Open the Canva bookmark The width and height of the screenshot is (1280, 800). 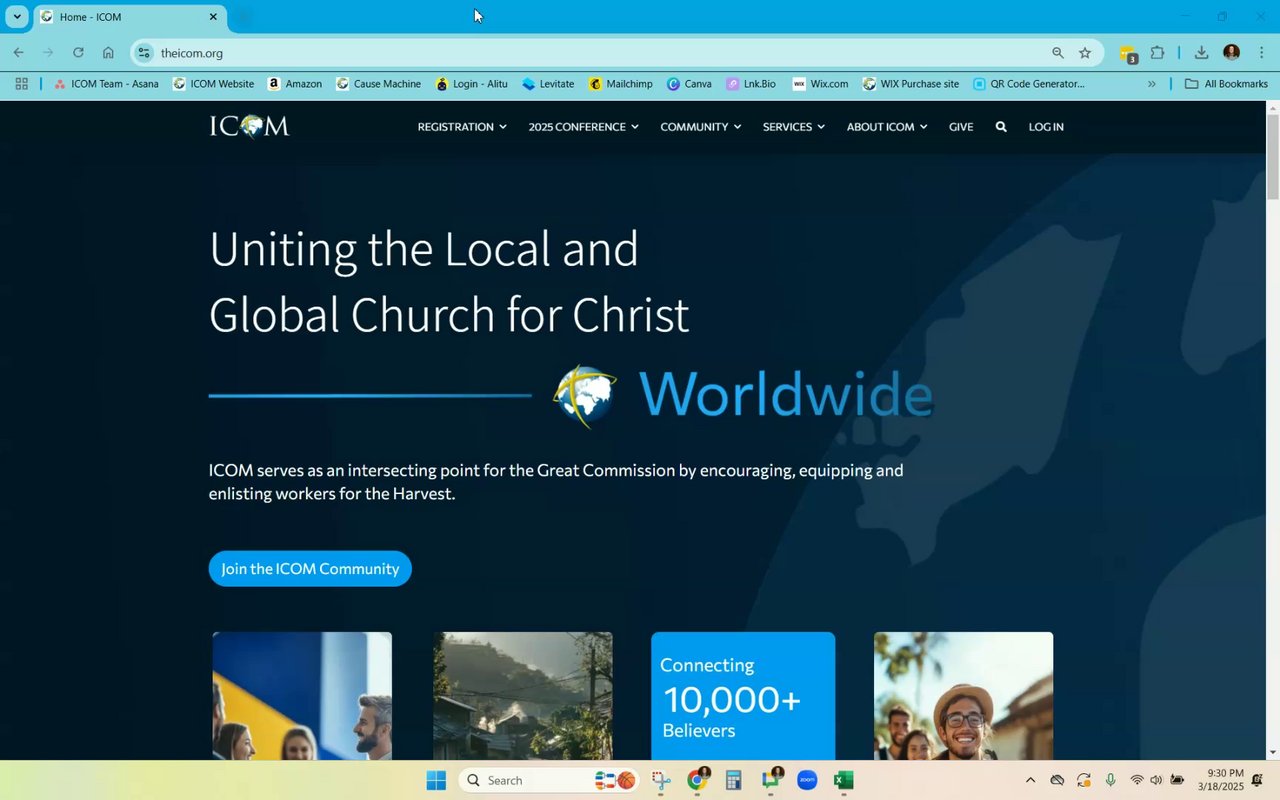(x=689, y=84)
